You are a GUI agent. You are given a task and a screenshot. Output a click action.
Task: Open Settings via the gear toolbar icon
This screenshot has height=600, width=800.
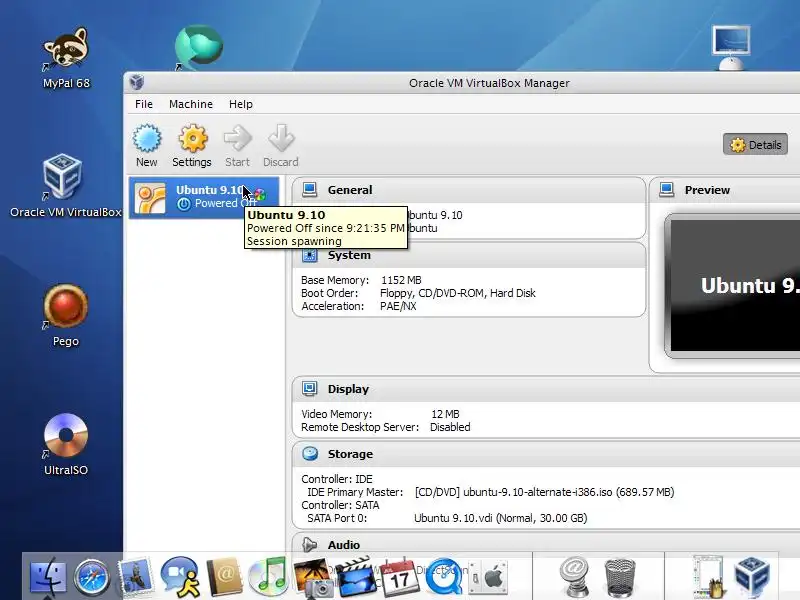(192, 138)
